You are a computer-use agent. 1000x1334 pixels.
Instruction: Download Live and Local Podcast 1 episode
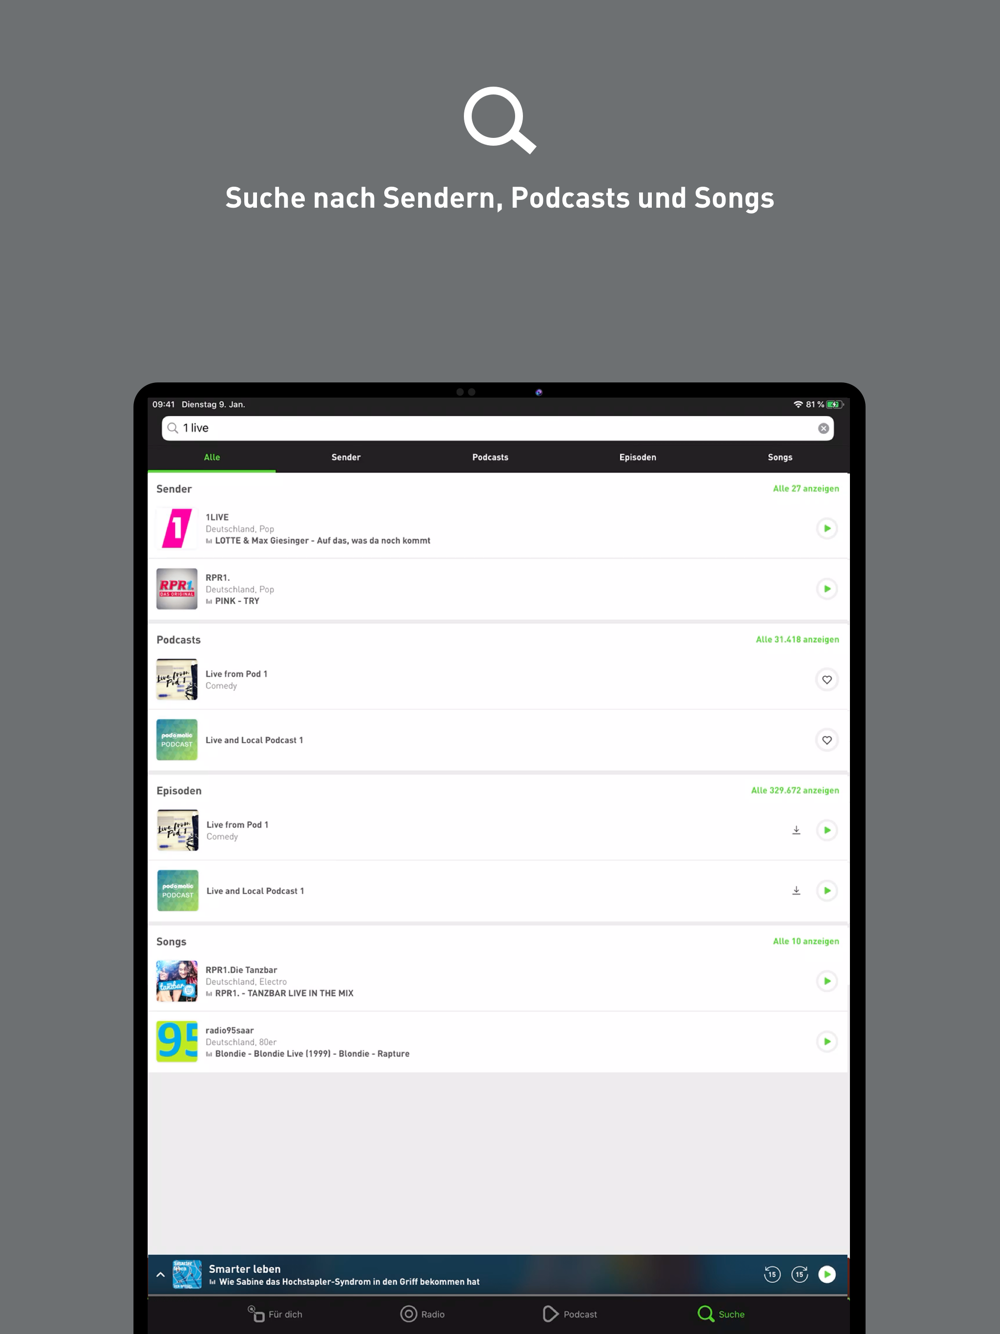(x=796, y=891)
